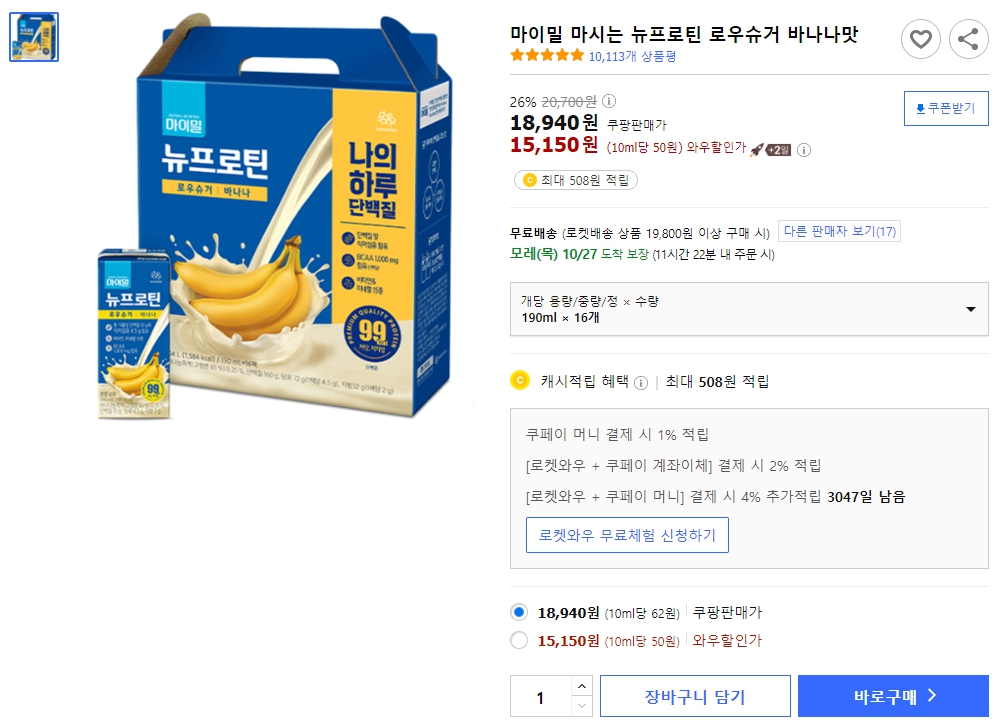The width and height of the screenshot is (1000, 727).
Task: Open the 10,113개 상품평 reviews
Action: (x=632, y=57)
